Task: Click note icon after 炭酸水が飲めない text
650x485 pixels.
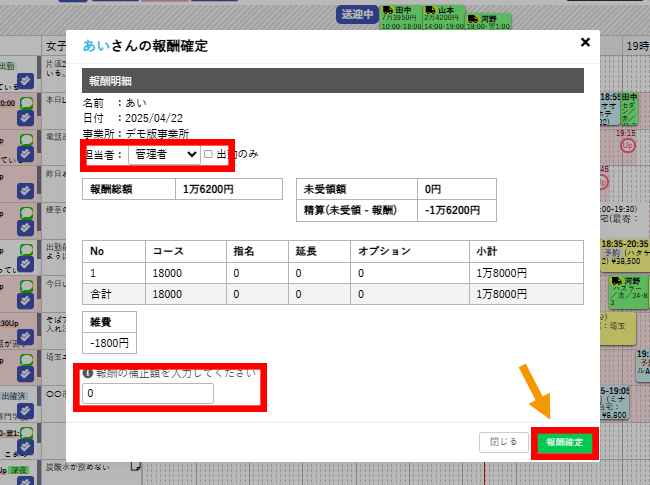Action: tap(136, 466)
